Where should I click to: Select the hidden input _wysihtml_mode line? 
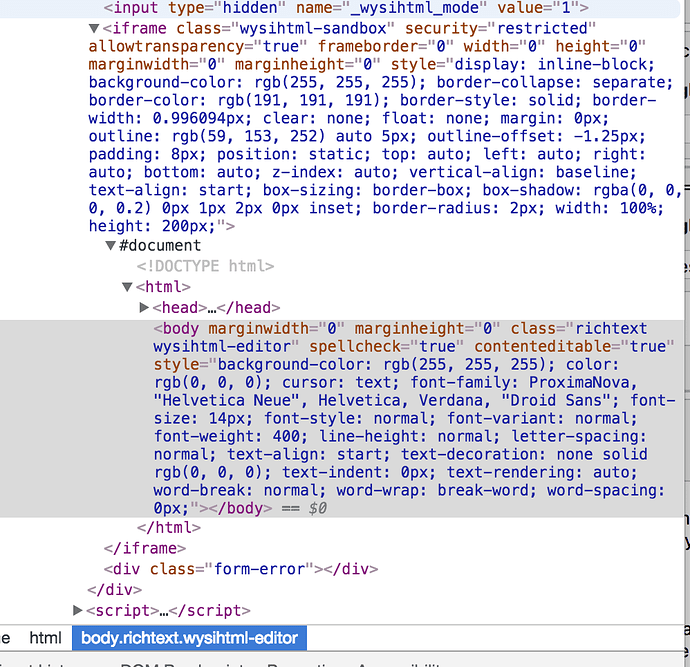[x=346, y=8]
